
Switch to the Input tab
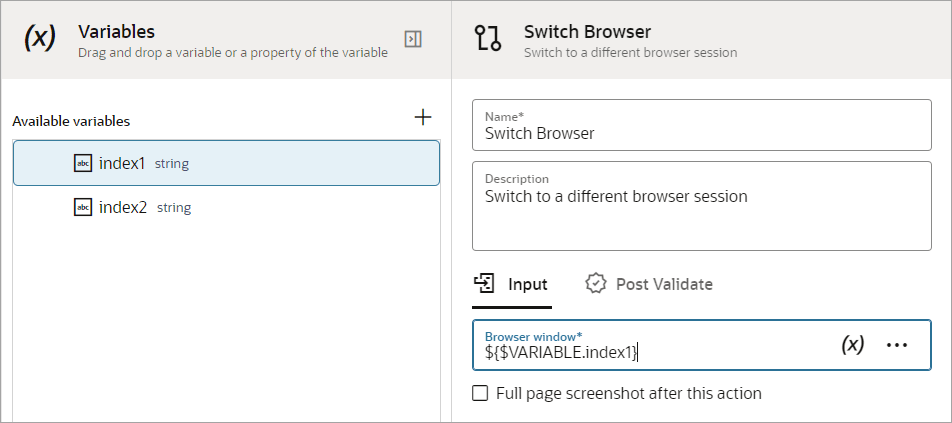512,284
